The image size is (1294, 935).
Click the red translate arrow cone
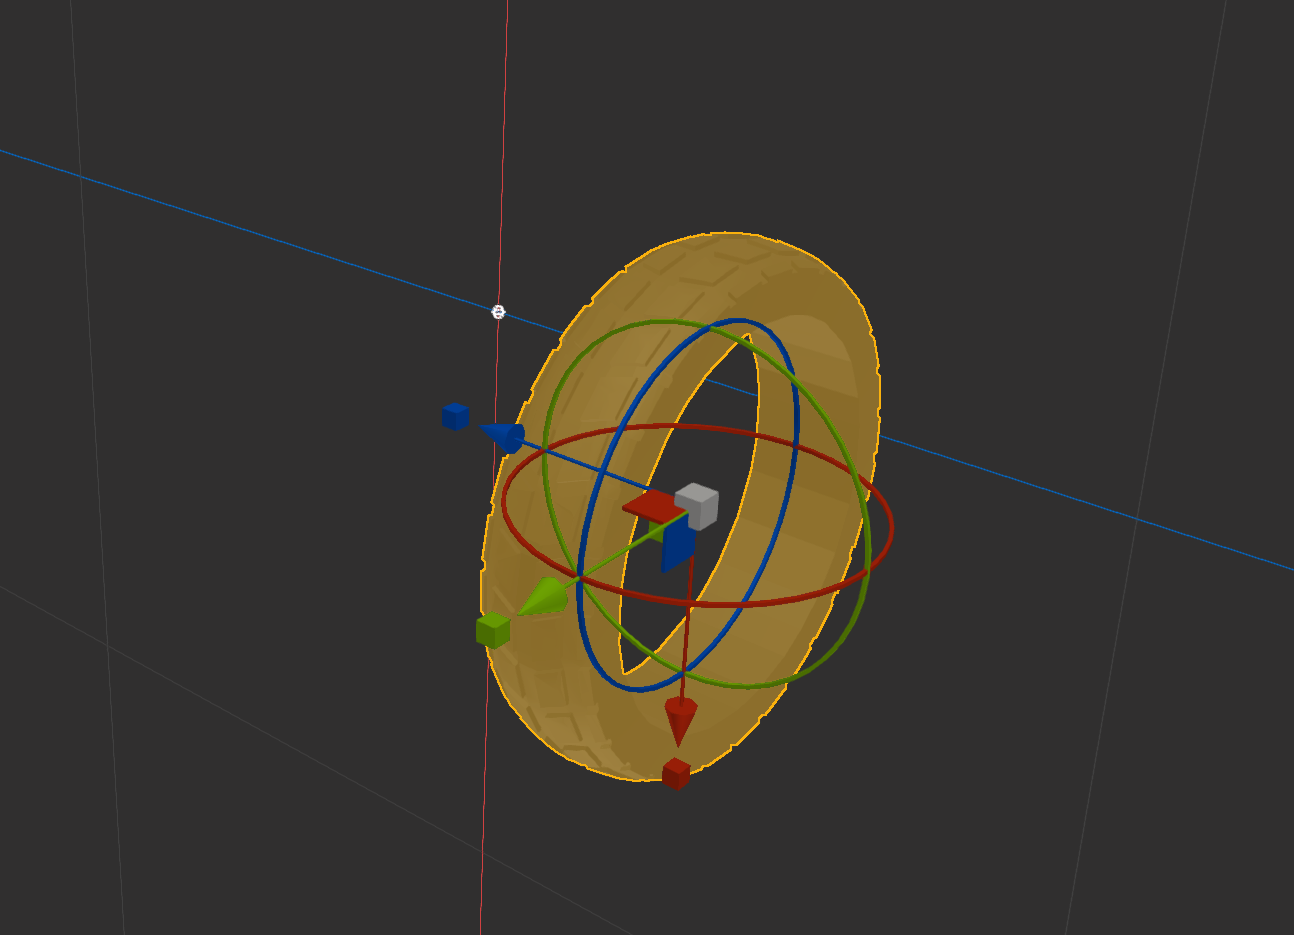[680, 721]
